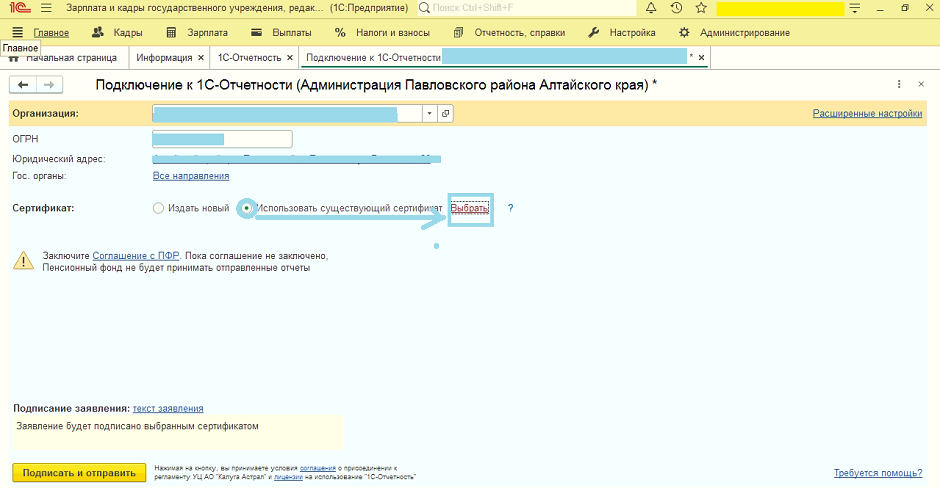The width and height of the screenshot is (940, 488).
Task: Close the Подключение к 1С-Отчетности tab
Action: [701, 58]
